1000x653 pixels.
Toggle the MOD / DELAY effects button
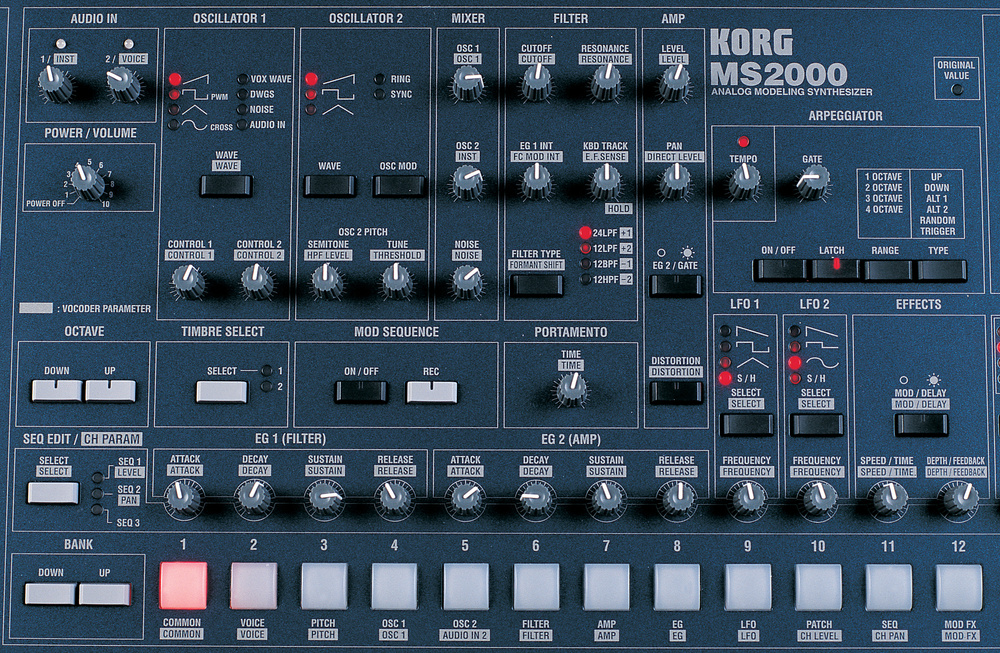click(x=922, y=424)
